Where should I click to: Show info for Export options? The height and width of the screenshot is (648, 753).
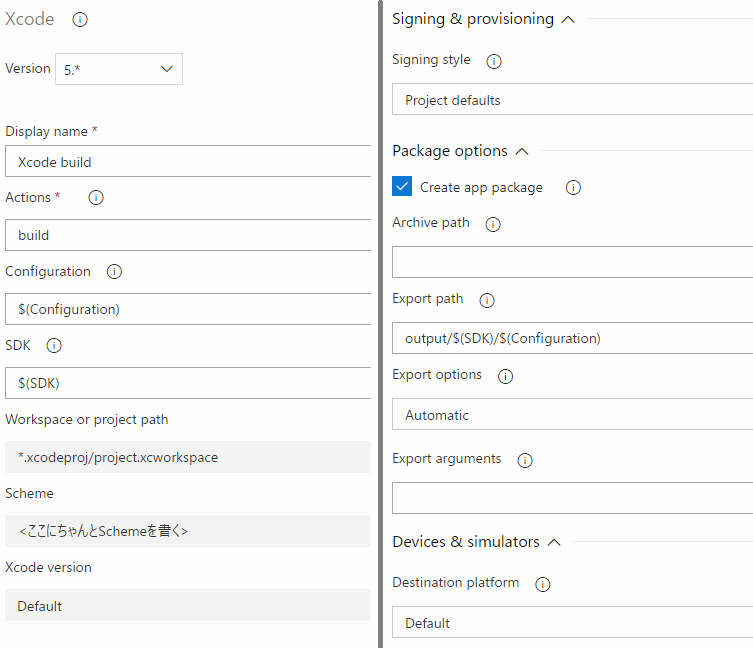(505, 376)
